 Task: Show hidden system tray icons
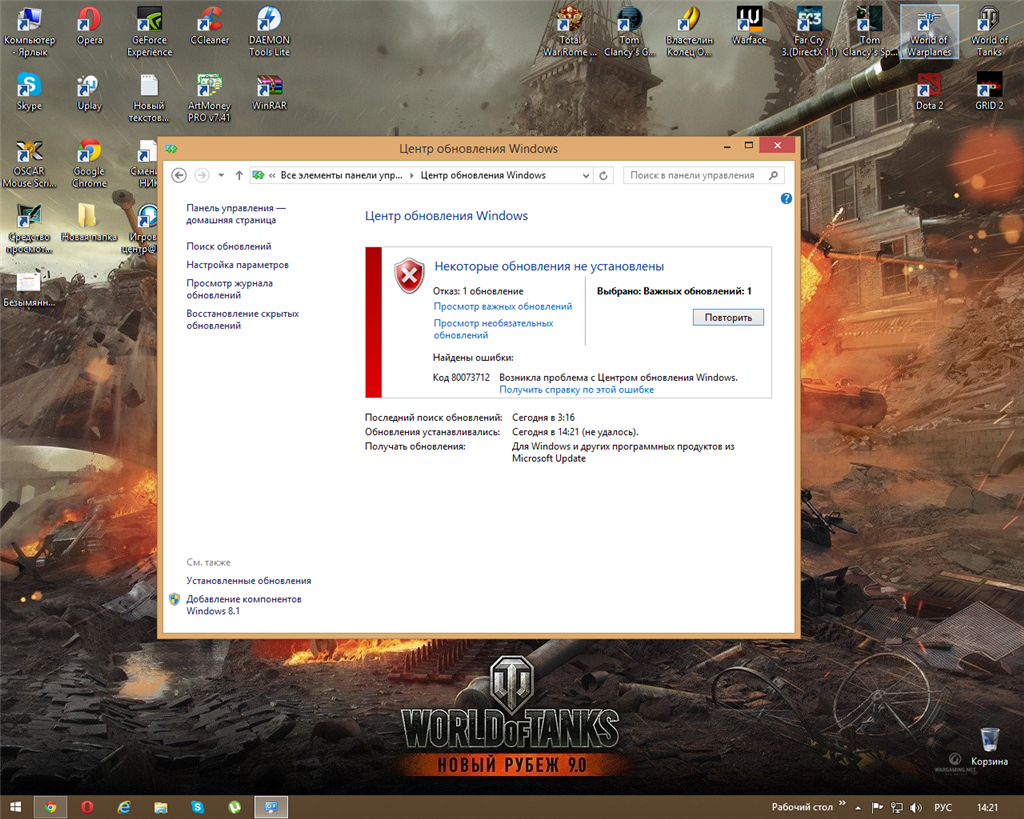858,808
